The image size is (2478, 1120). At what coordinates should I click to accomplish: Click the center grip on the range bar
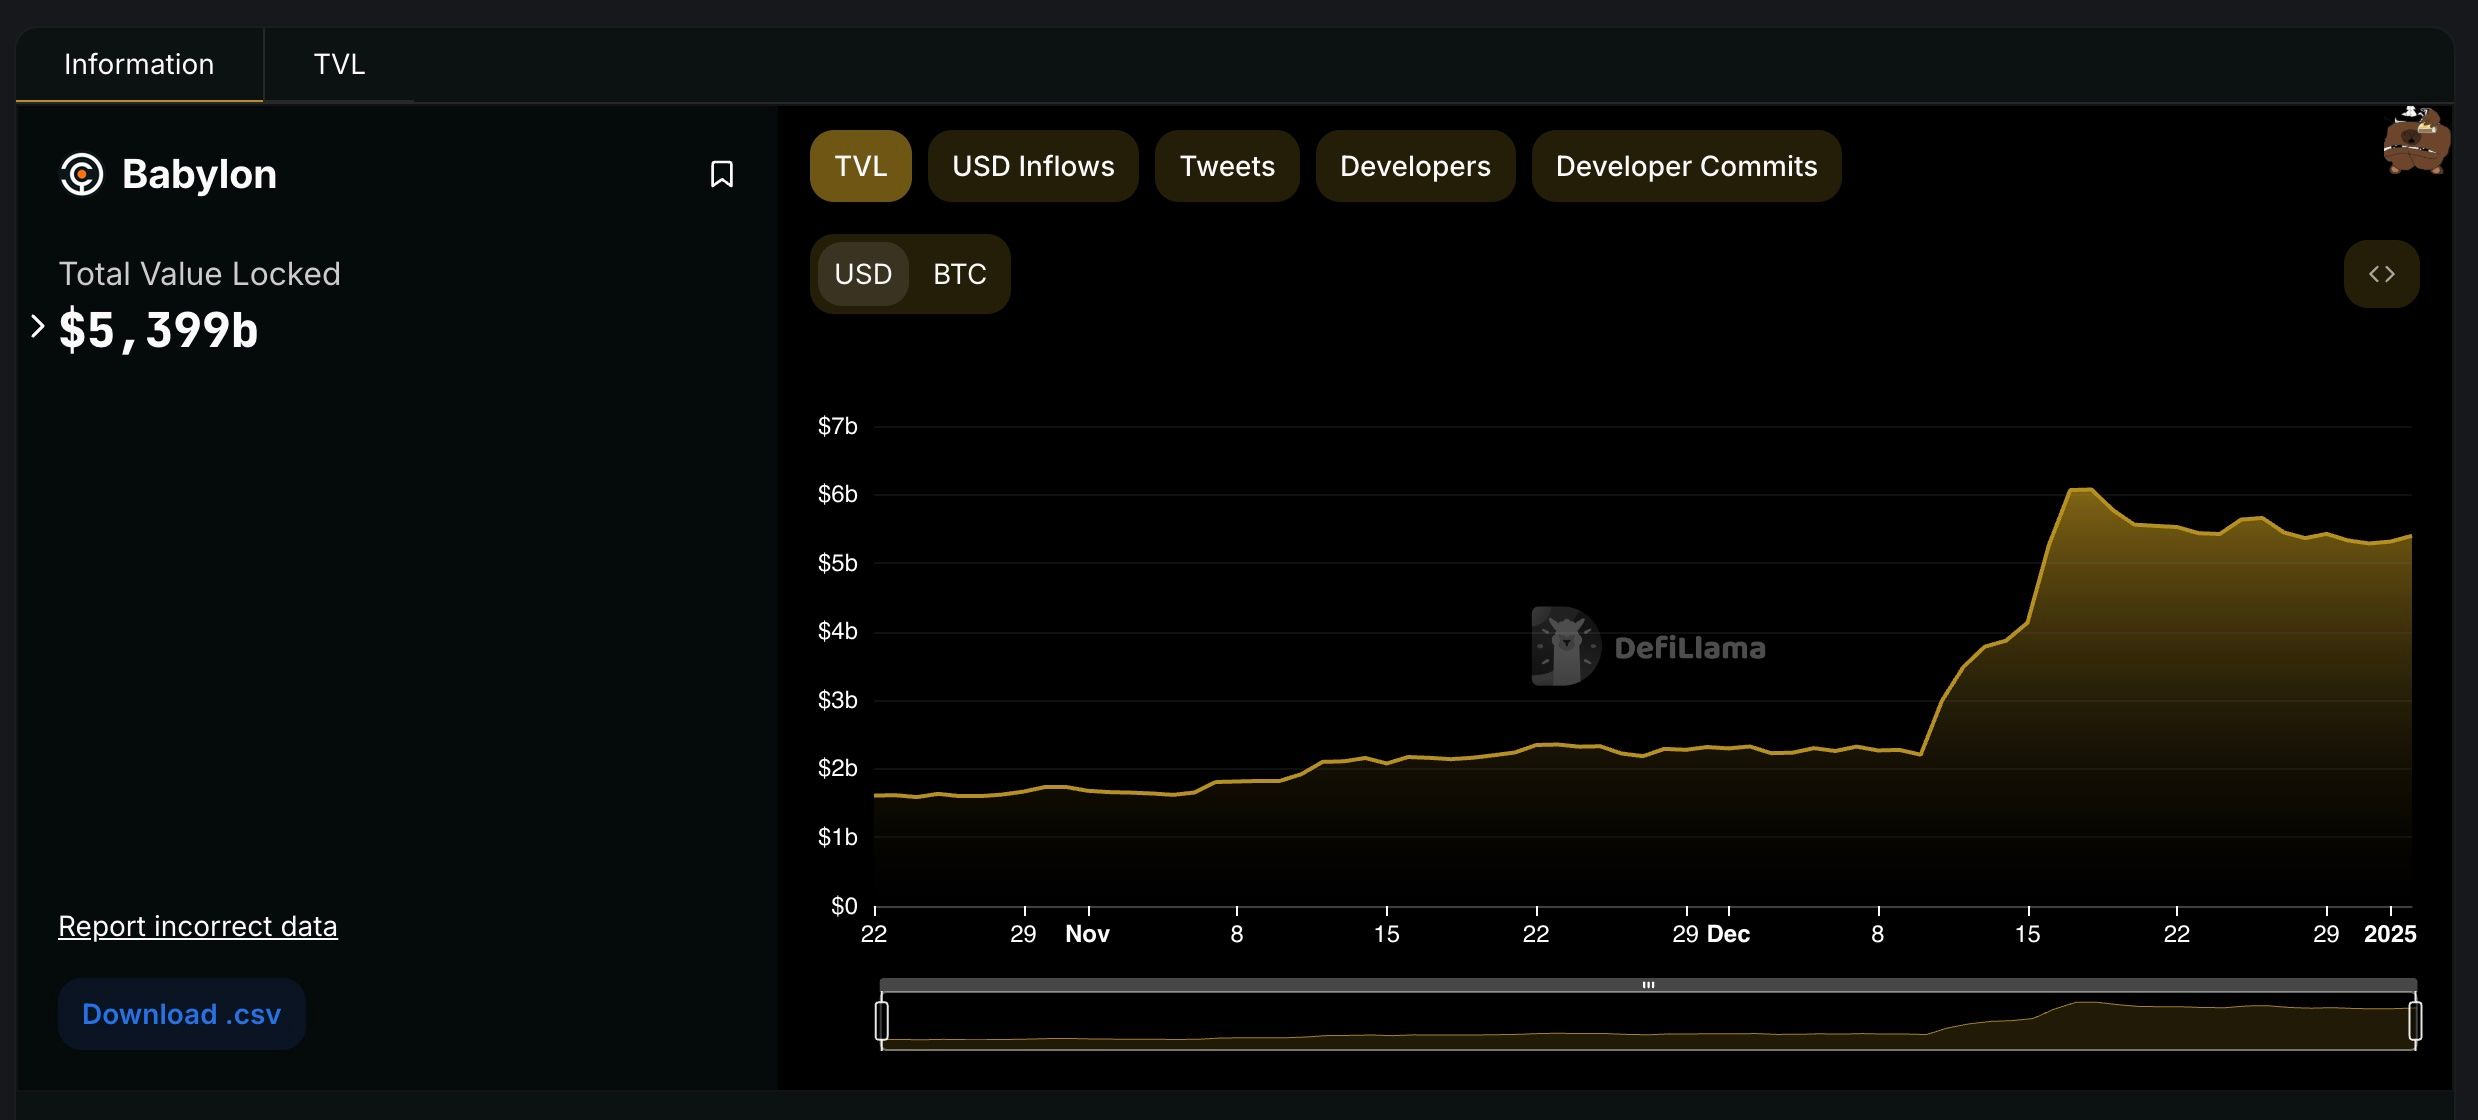click(x=1648, y=985)
